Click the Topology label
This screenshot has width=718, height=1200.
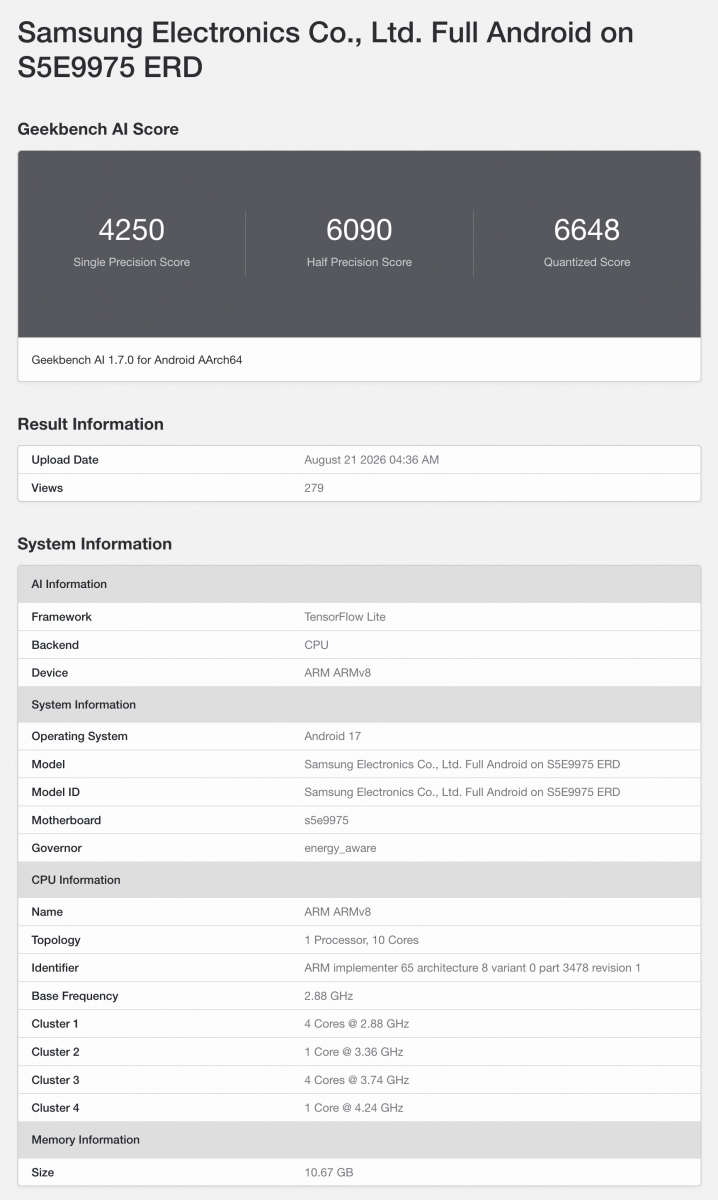(56, 940)
